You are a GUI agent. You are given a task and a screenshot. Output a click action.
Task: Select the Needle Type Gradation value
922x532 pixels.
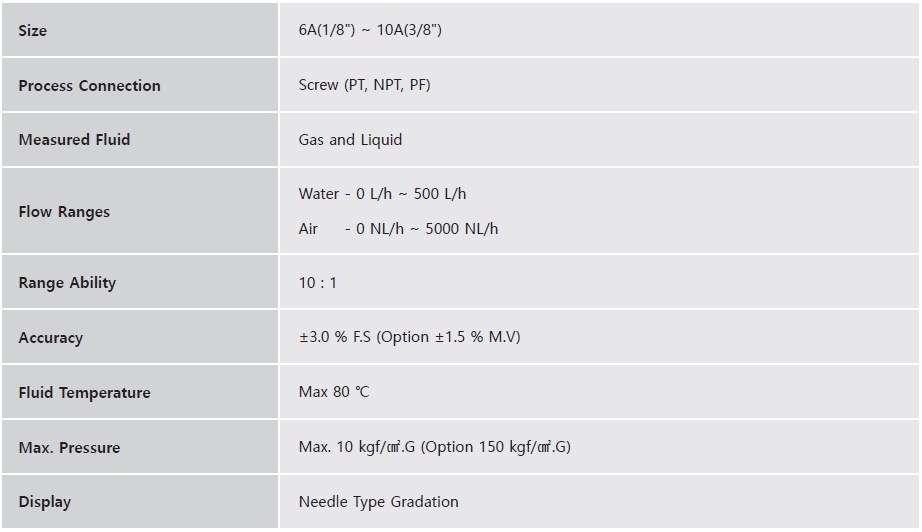point(378,502)
